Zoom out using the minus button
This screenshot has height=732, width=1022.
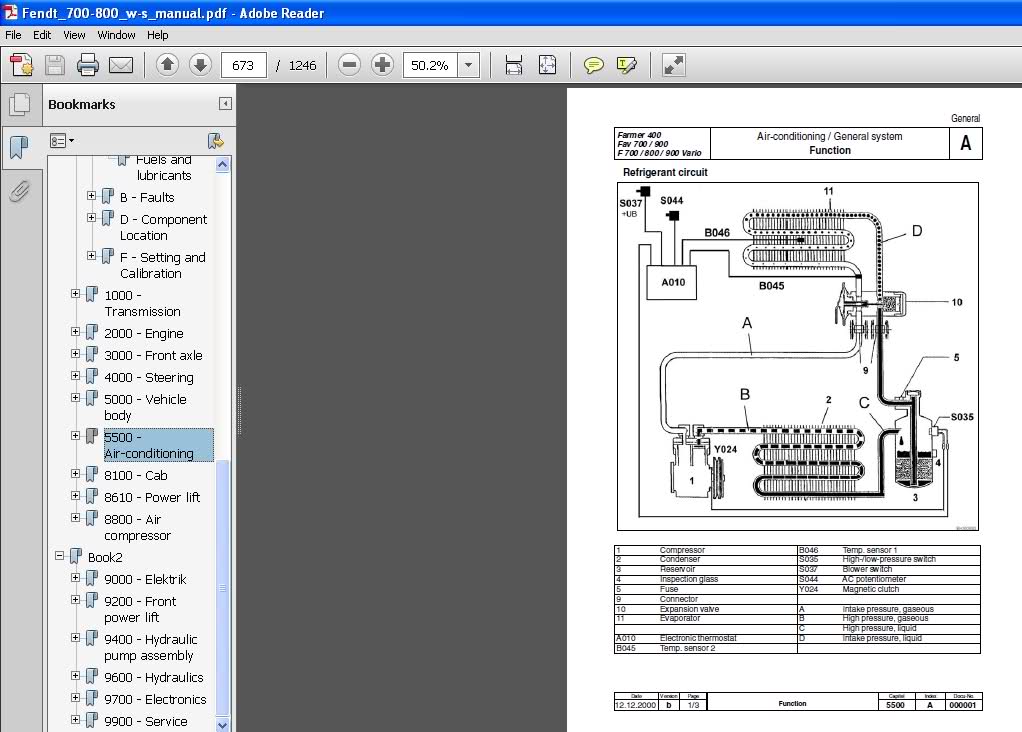pos(349,66)
